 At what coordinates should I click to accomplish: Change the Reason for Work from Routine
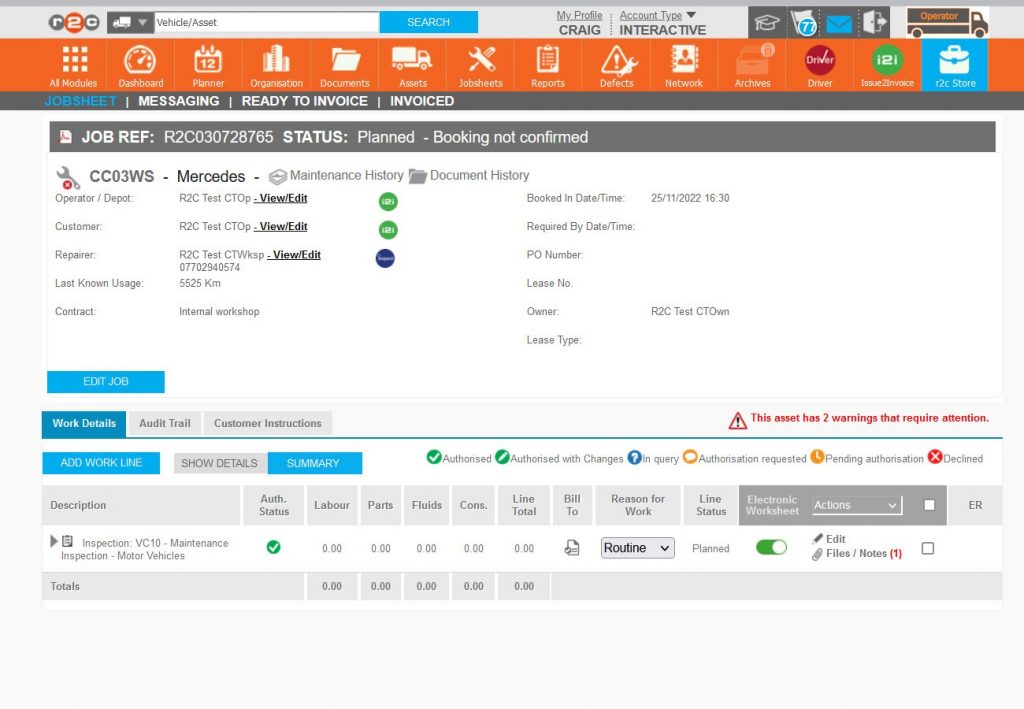point(637,548)
